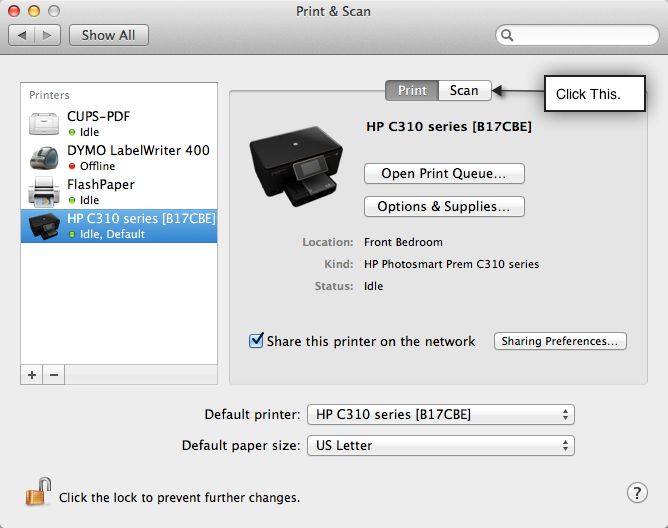Screen dimensions: 668x528
Task: Click the close window red button
Action: pyautogui.click(x=14, y=11)
